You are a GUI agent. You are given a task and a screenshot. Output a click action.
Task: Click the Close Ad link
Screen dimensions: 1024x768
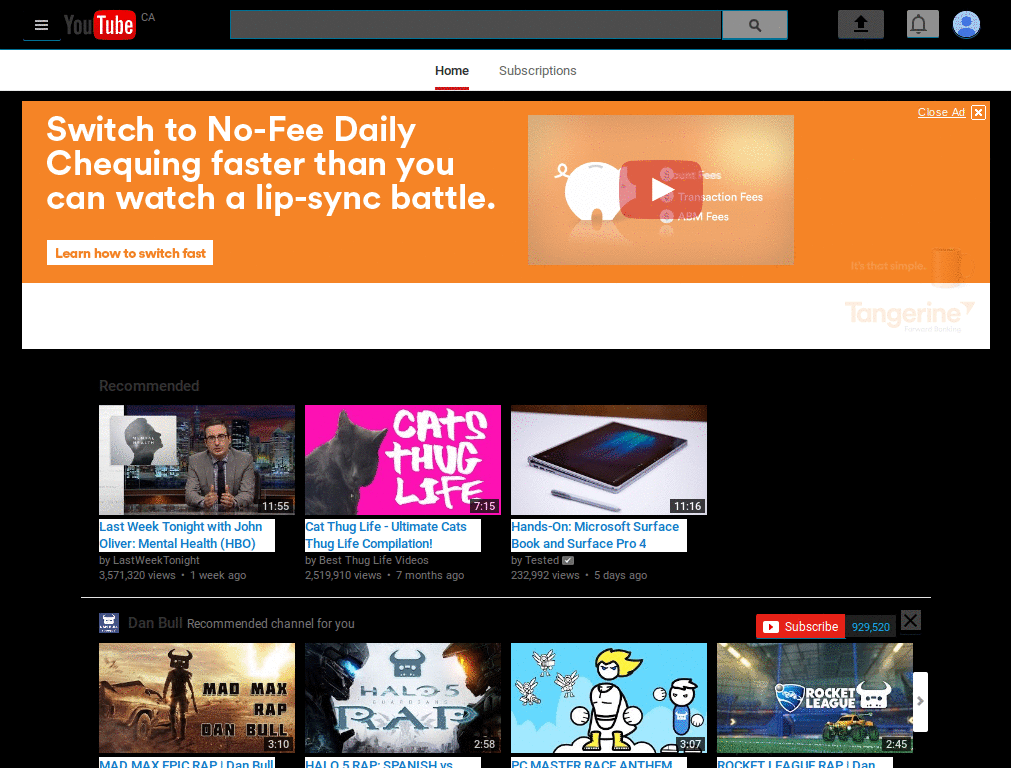point(941,112)
